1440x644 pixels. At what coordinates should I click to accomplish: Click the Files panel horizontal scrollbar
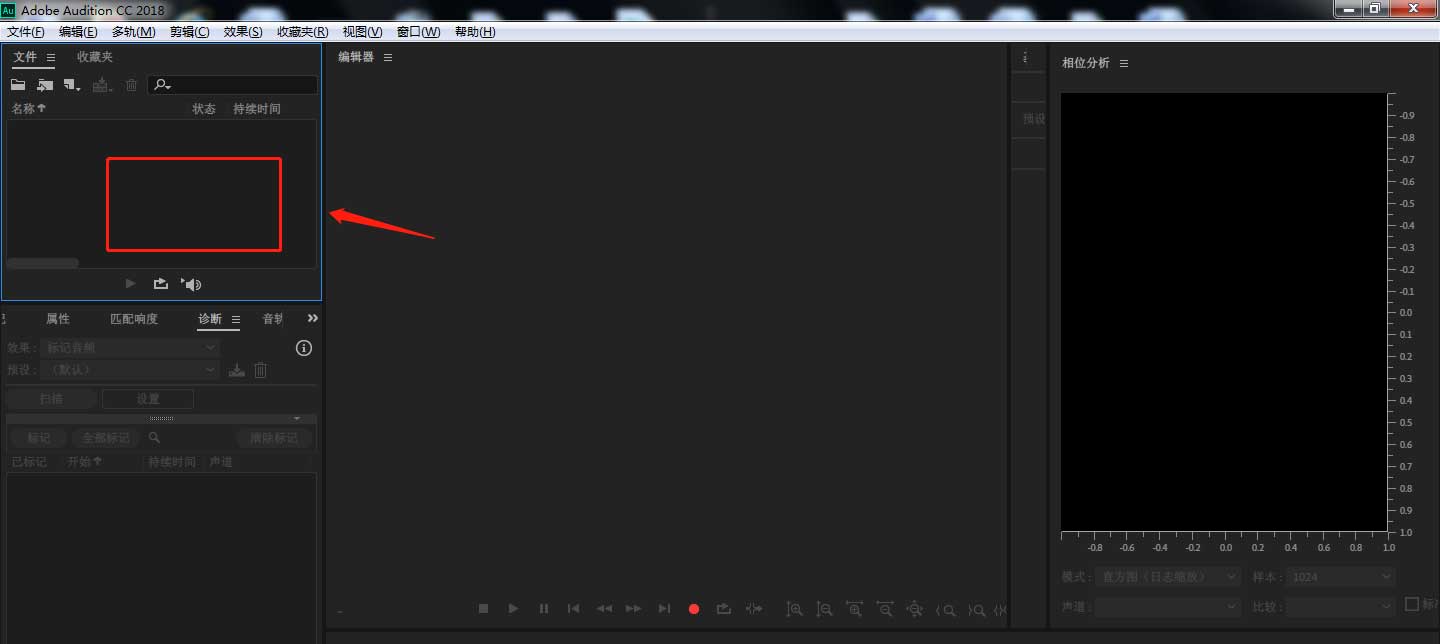pos(43,263)
